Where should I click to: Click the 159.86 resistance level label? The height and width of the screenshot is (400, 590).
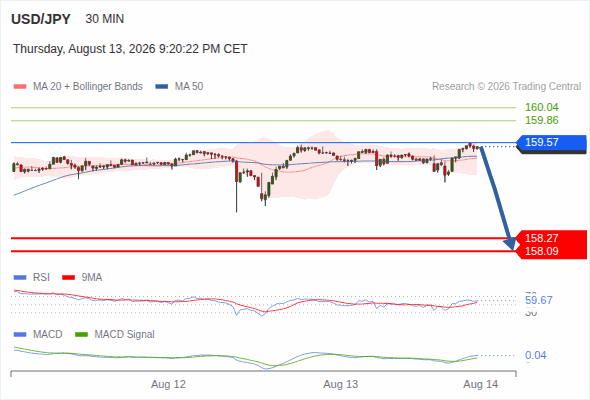542,120
